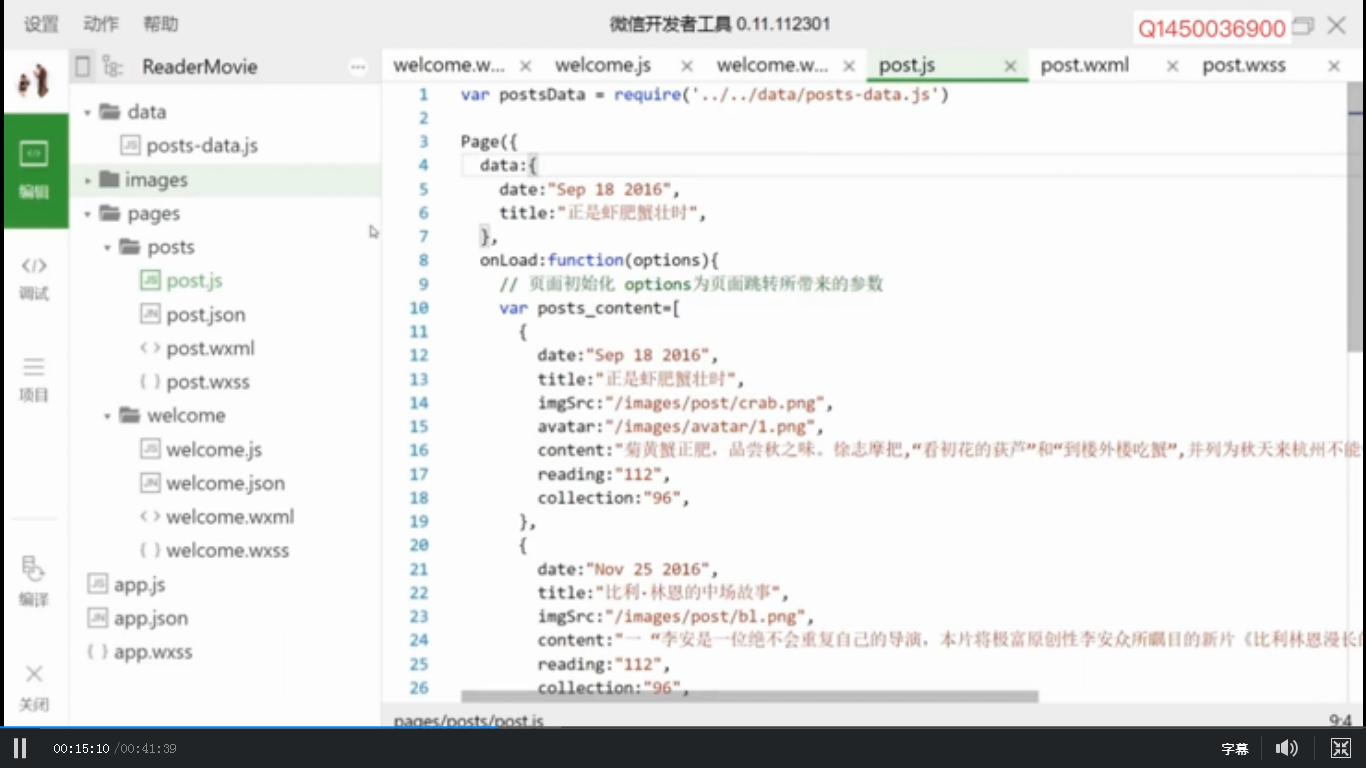Screen dimensions: 1366x768
Task: Open the 编辑 (edit) sidebar panel
Action: point(35,170)
